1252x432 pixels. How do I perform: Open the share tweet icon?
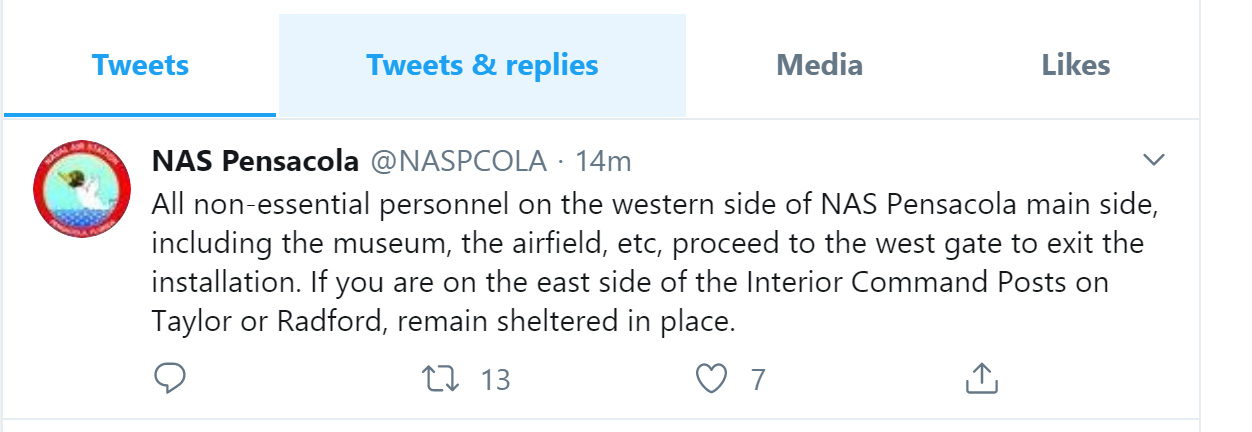tap(981, 379)
